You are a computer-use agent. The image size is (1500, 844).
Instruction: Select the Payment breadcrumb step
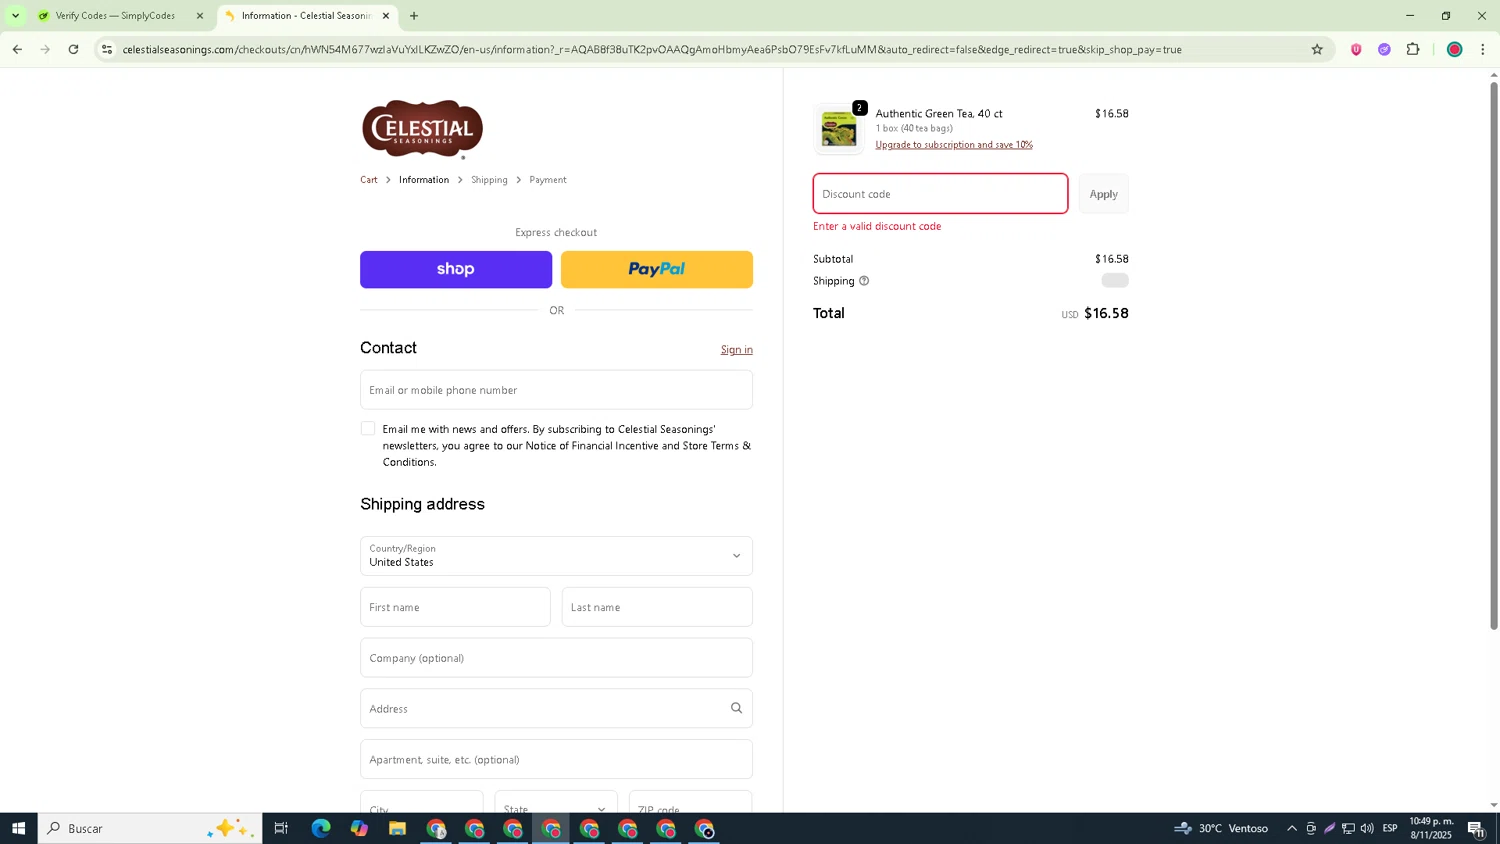click(548, 180)
